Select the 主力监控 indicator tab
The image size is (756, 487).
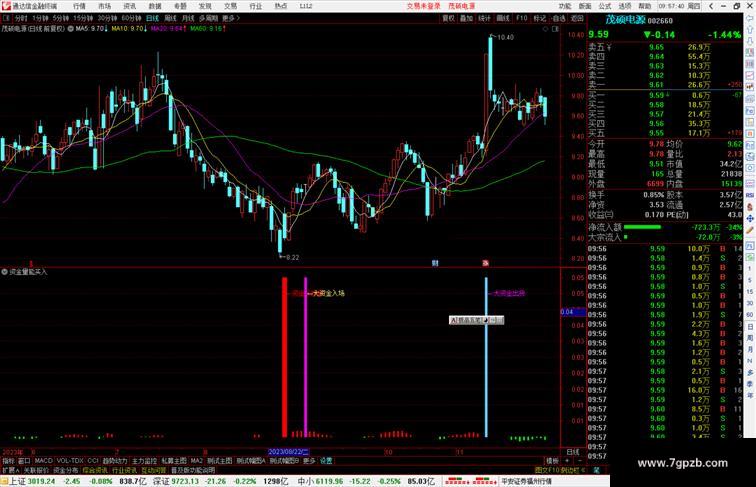coord(145,461)
